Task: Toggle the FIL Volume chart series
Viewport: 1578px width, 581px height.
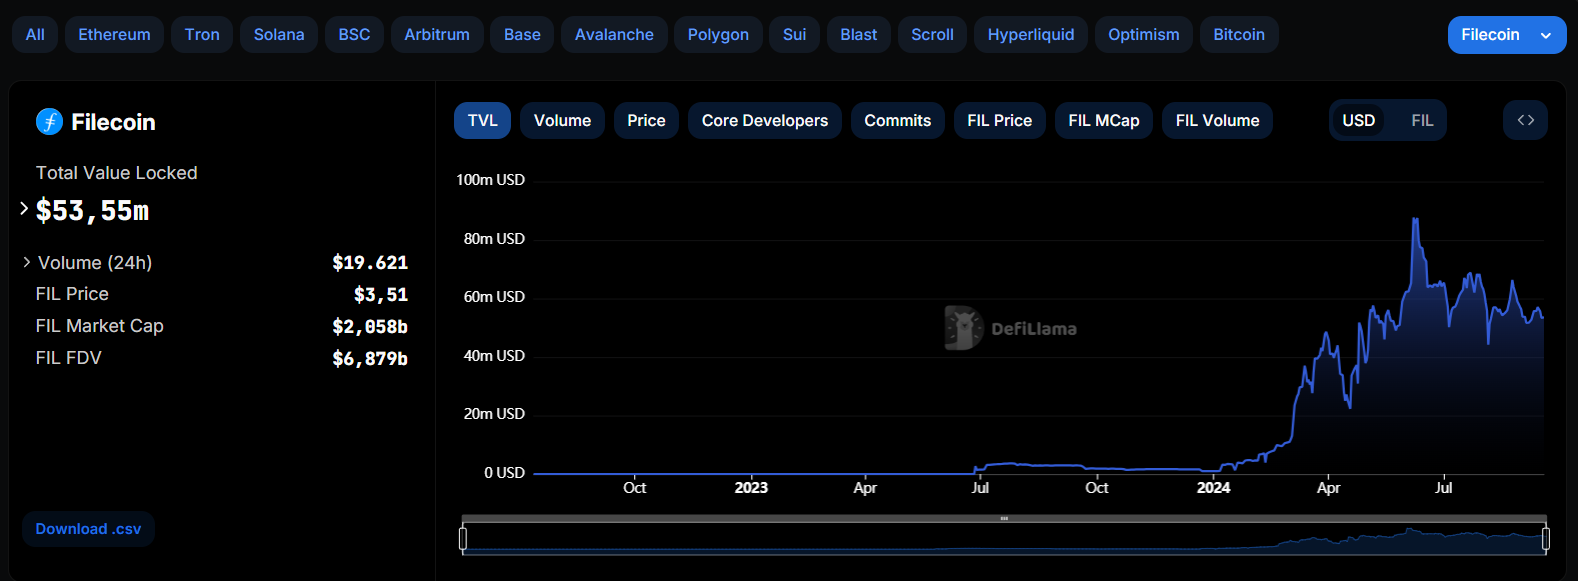Action: [x=1217, y=120]
